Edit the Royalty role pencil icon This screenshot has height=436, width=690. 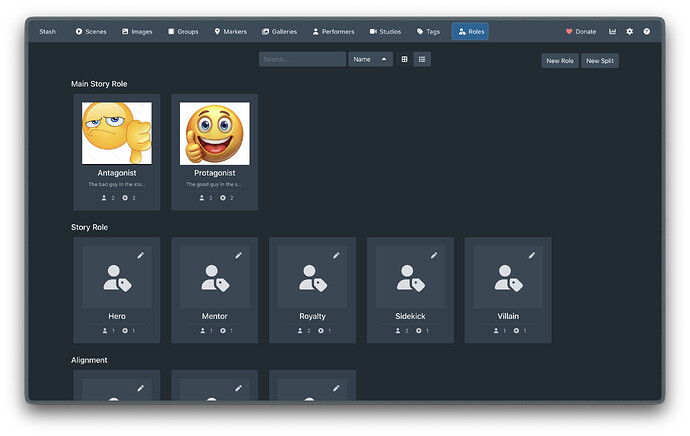coord(336,256)
